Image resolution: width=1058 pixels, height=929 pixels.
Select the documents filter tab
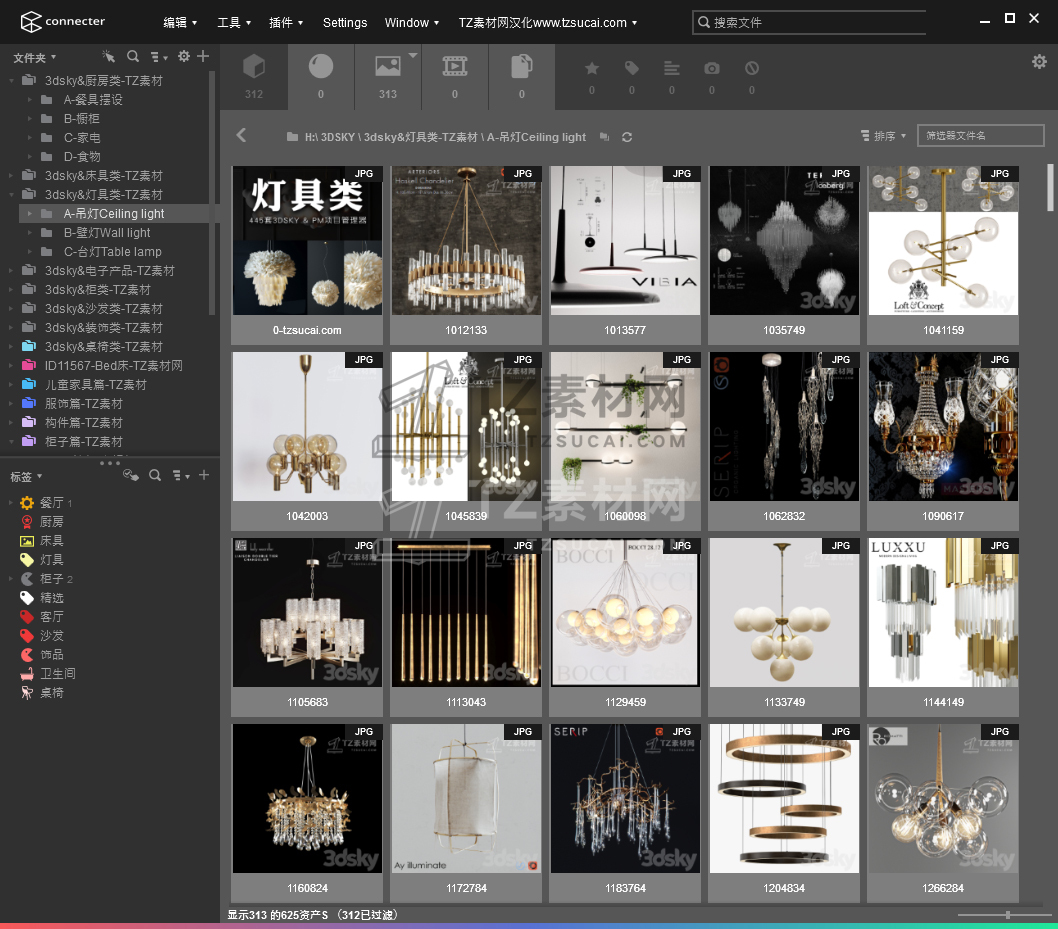coord(522,77)
